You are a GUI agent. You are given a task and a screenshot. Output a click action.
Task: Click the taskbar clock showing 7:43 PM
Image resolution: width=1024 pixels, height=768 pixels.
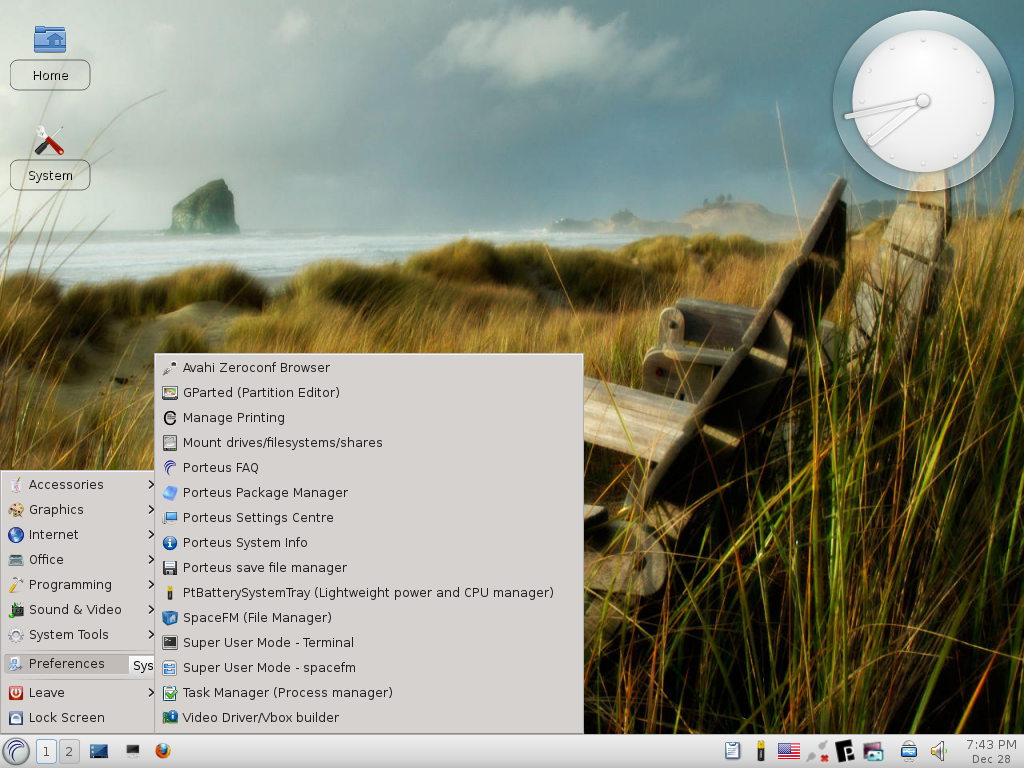pyautogui.click(x=991, y=751)
